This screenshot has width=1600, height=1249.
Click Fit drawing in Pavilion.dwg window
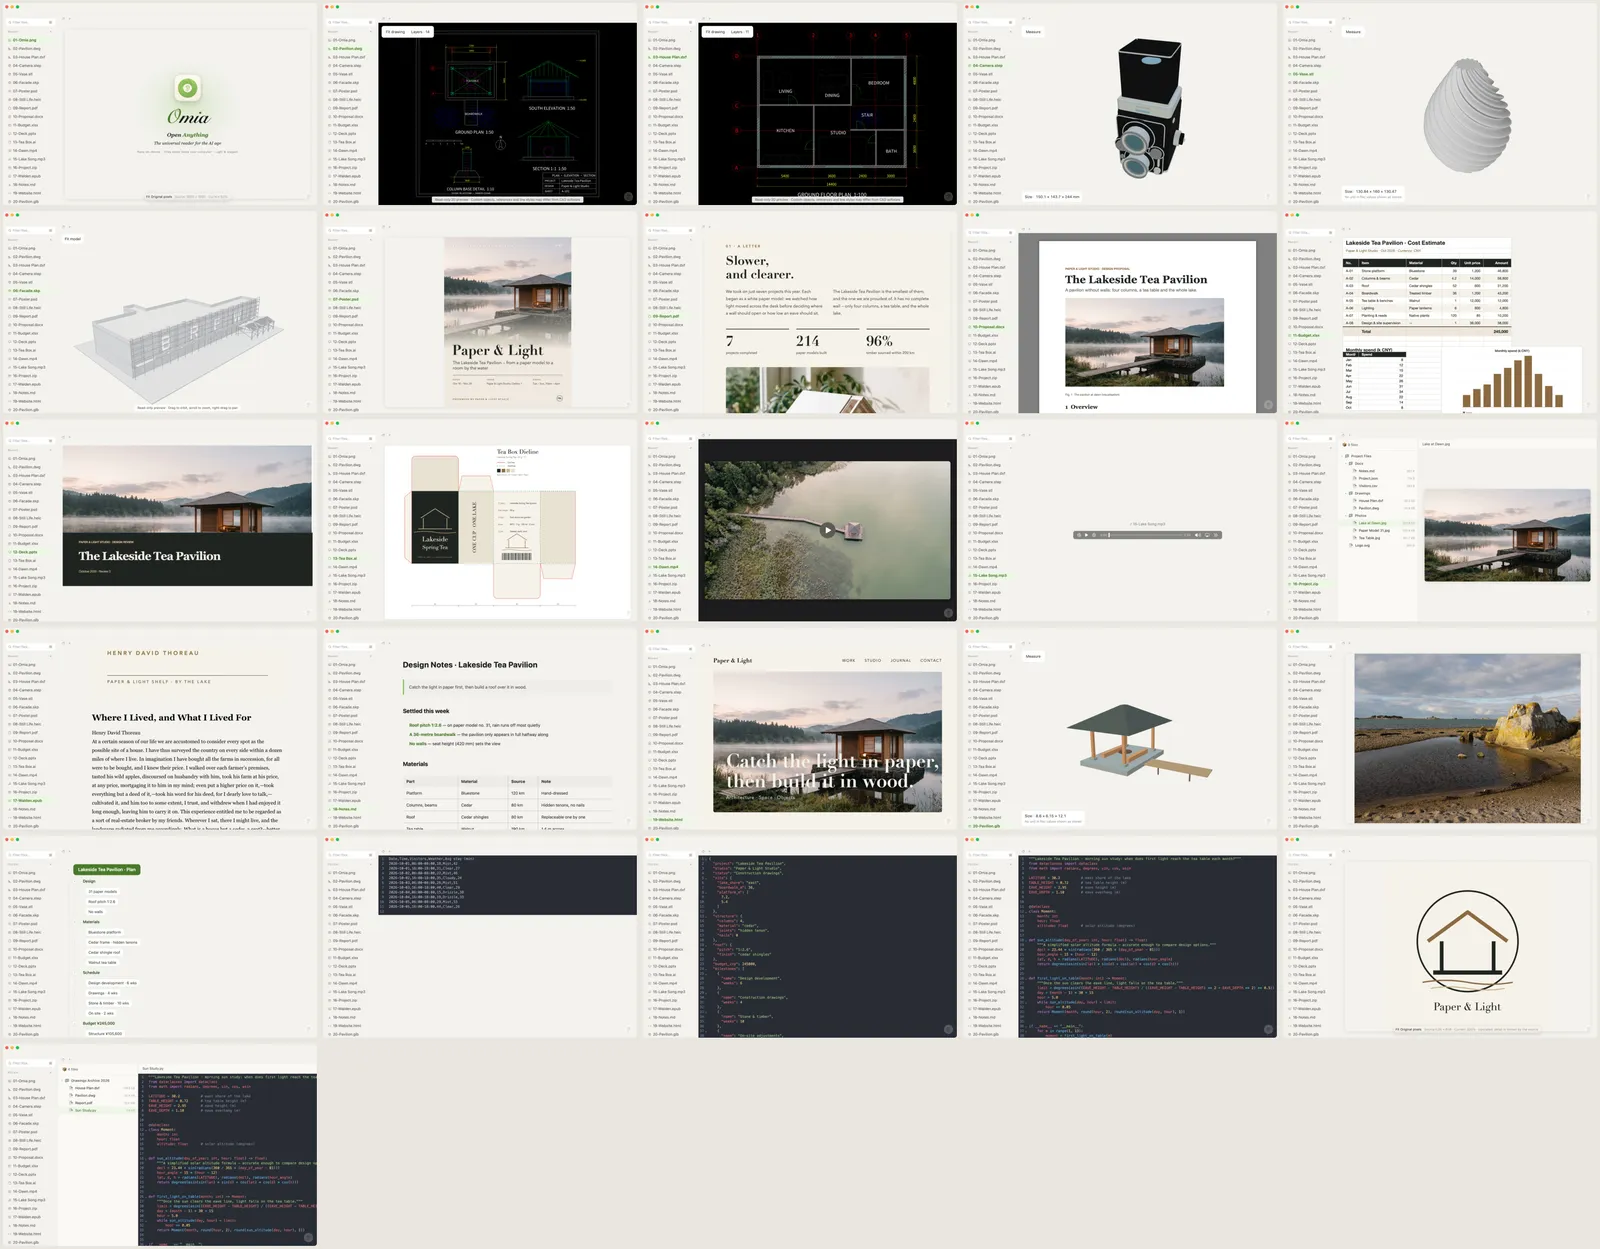tap(396, 32)
